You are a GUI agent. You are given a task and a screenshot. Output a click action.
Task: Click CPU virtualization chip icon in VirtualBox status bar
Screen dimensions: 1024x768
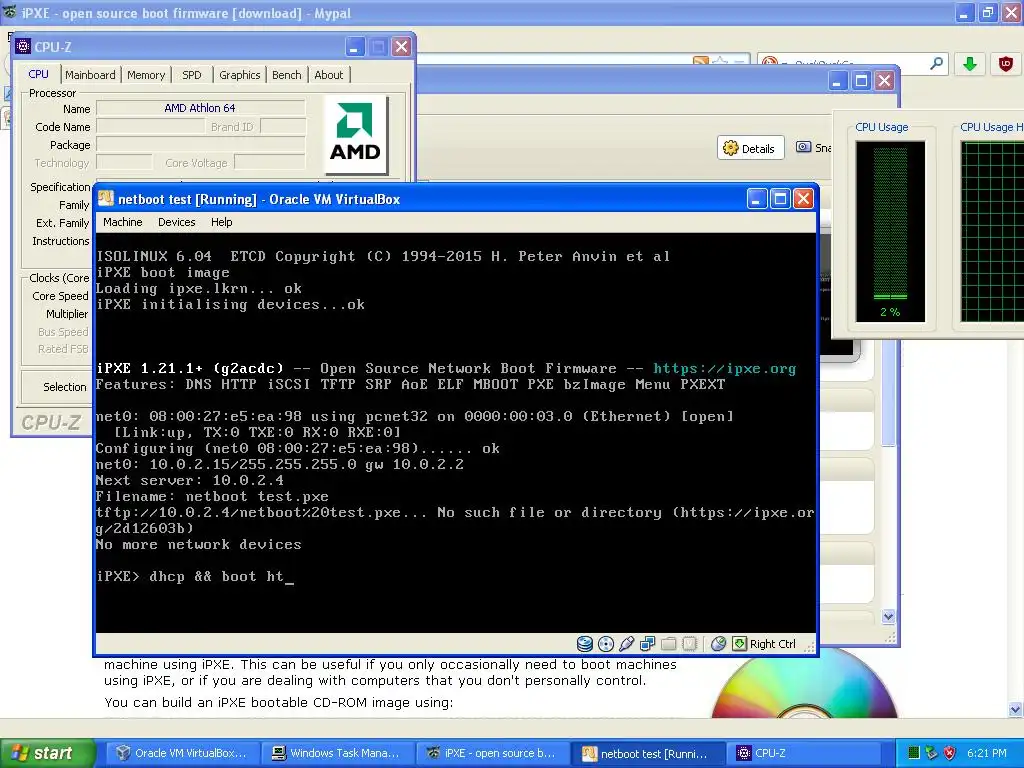690,644
